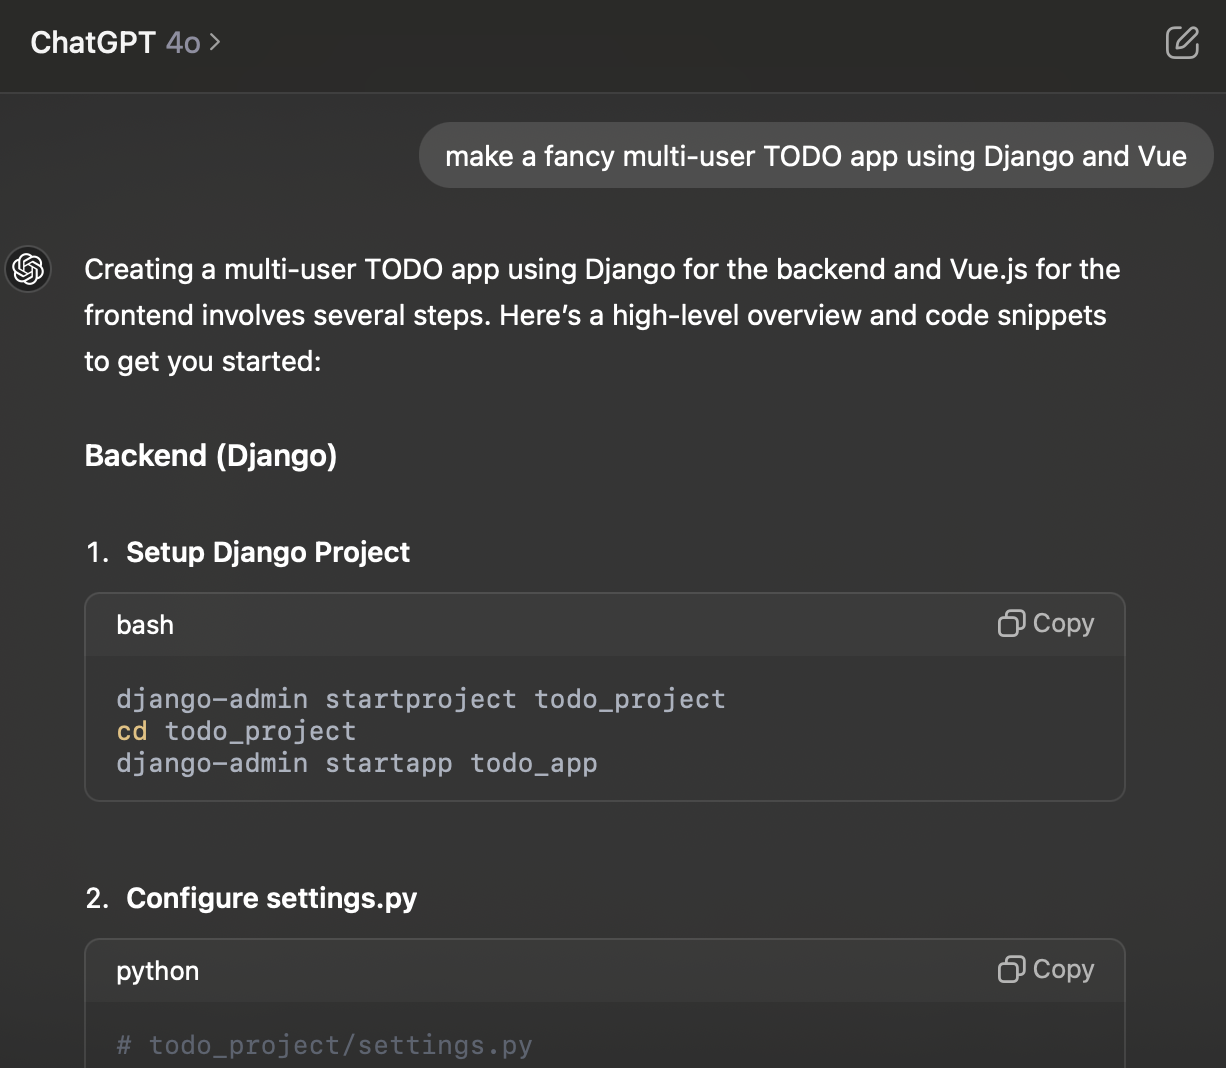Click the "cd todo_project" code line
This screenshot has width=1226, height=1068.
click(x=236, y=731)
